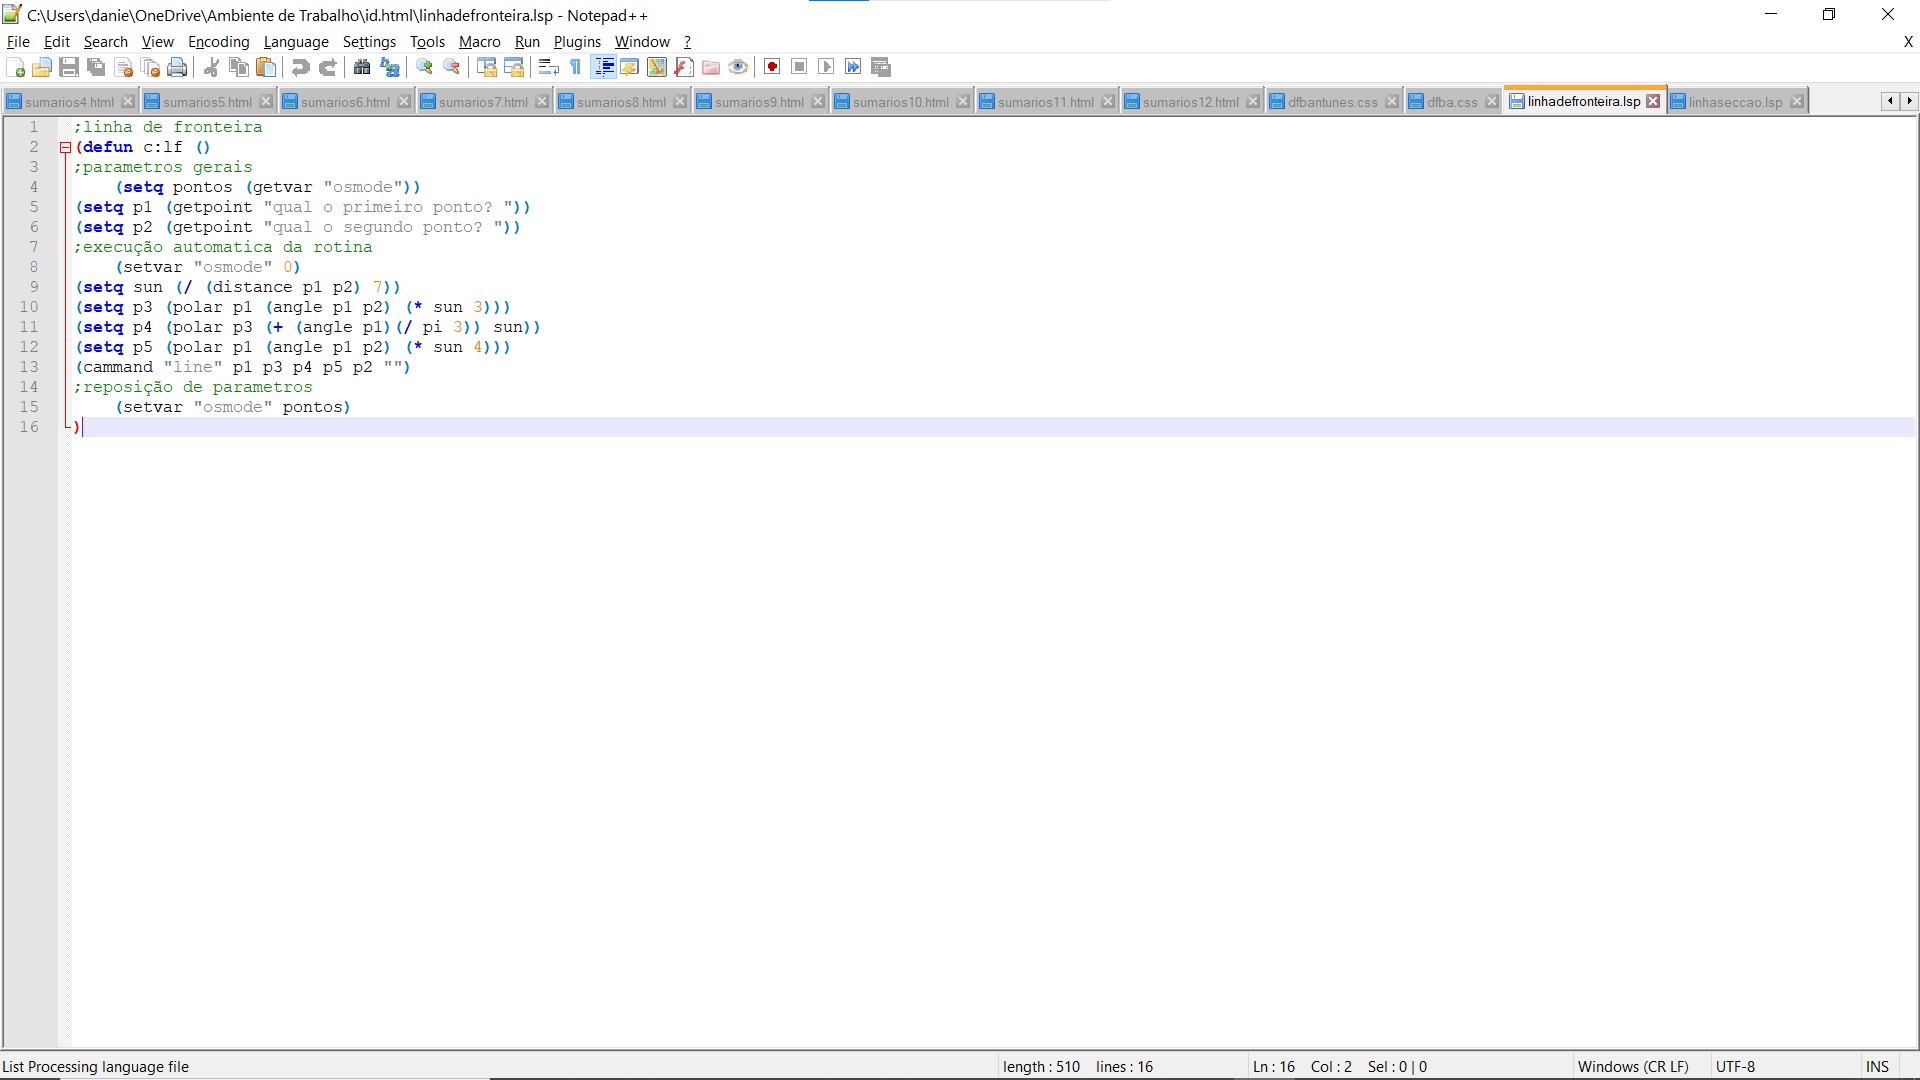Toggle Folder as Workspace icon
1920x1080 pixels.
[711, 67]
